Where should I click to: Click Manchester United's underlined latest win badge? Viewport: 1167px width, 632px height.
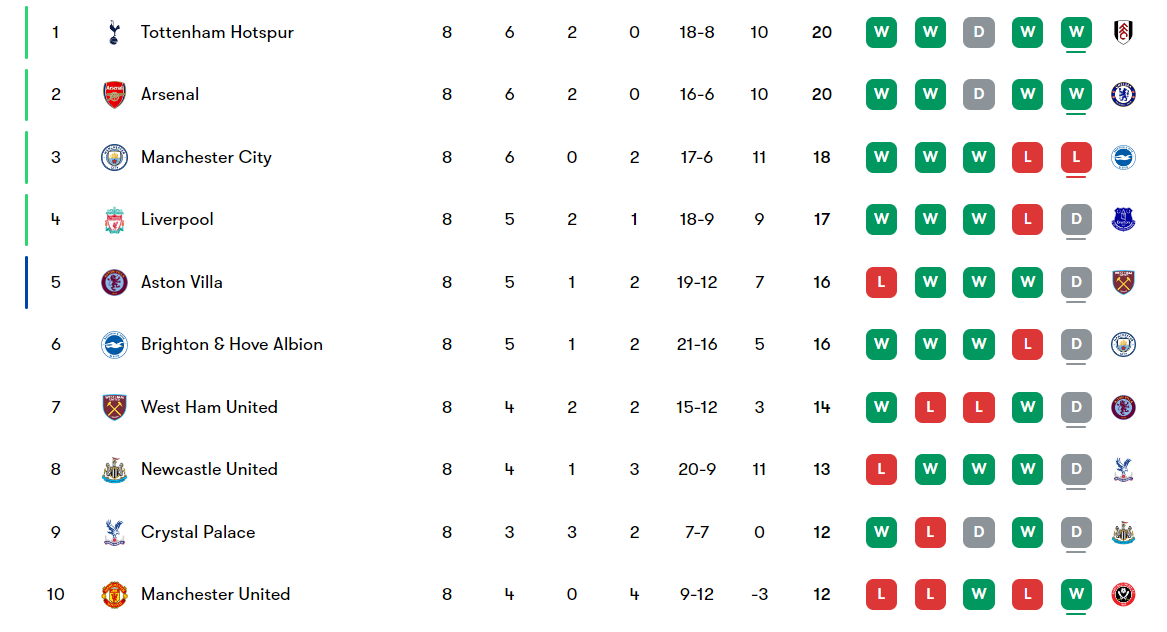pos(1076,595)
